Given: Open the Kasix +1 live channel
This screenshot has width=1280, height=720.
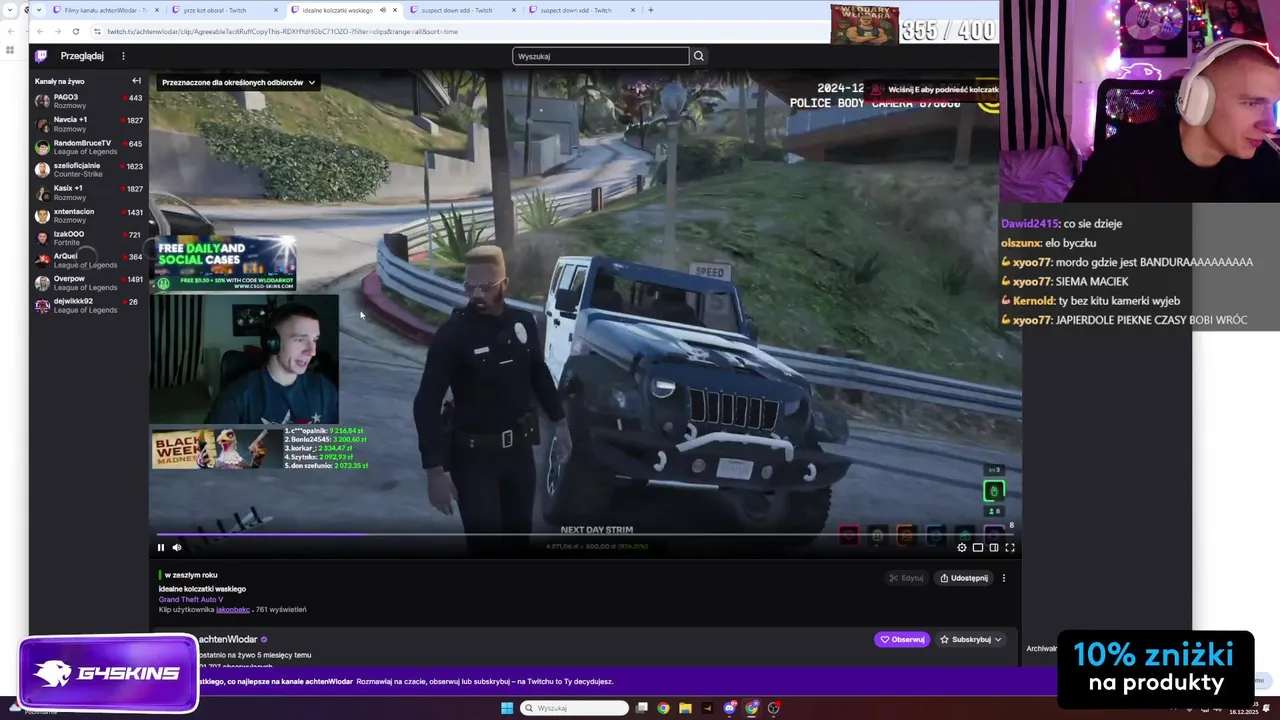Looking at the screenshot, I should click(x=89, y=192).
